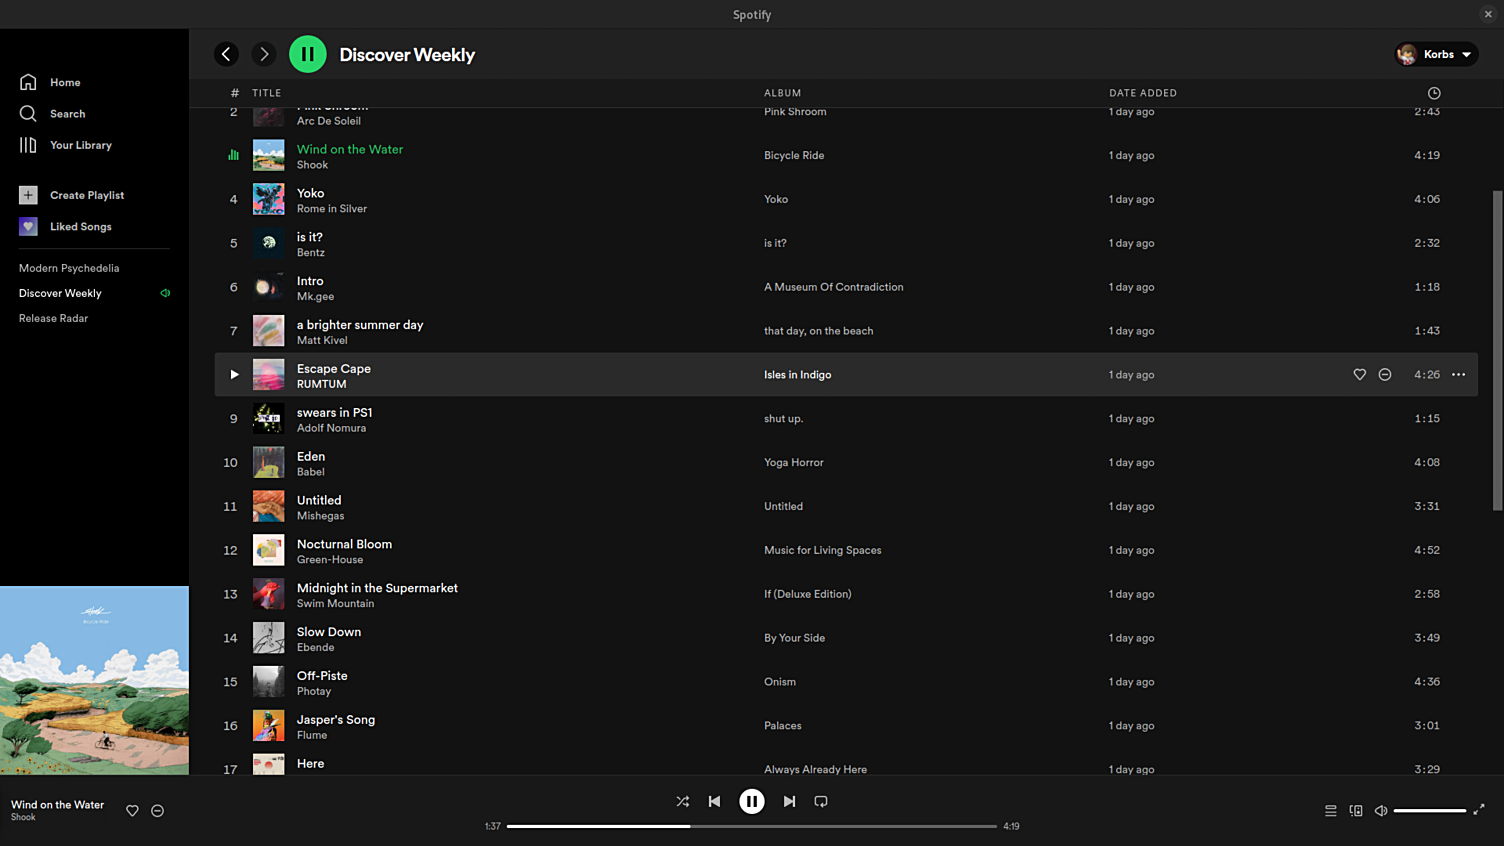Toggle repeat mode
1504x846 pixels.
tap(820, 801)
